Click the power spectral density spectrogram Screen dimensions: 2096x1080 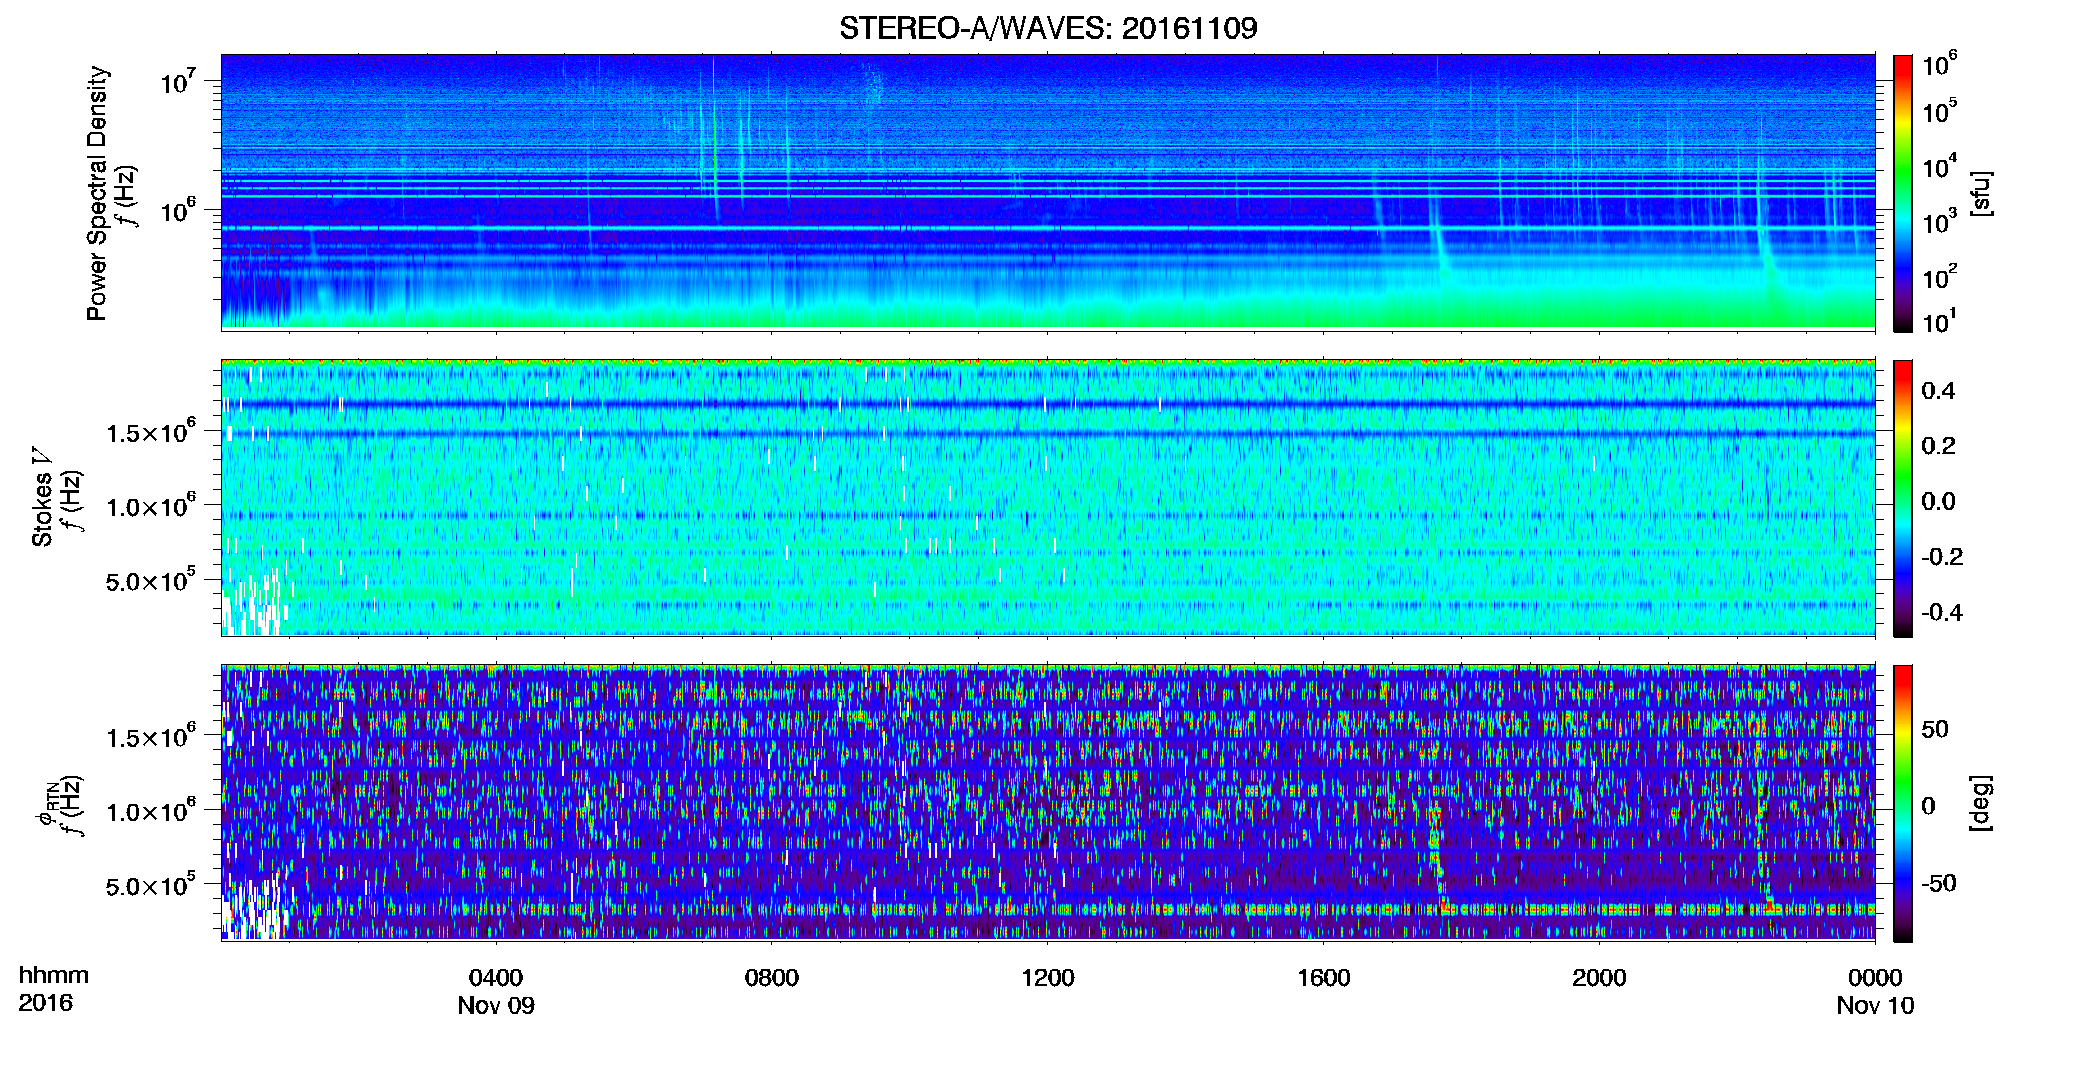coord(1048,192)
